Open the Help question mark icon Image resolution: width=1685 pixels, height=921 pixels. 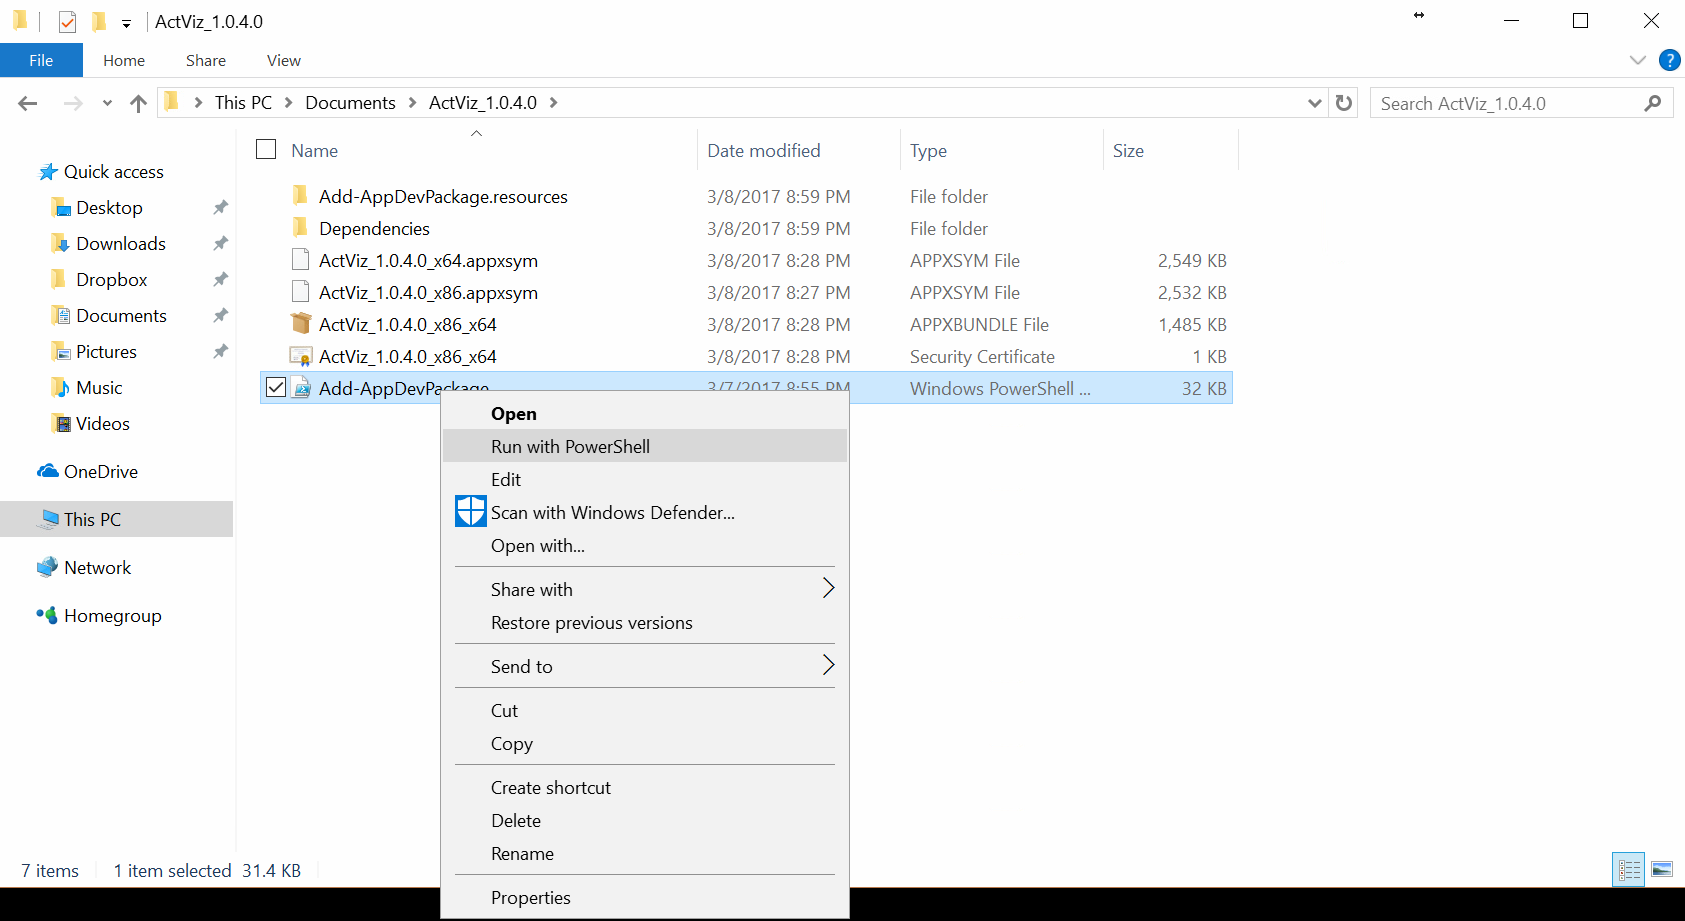point(1669,60)
